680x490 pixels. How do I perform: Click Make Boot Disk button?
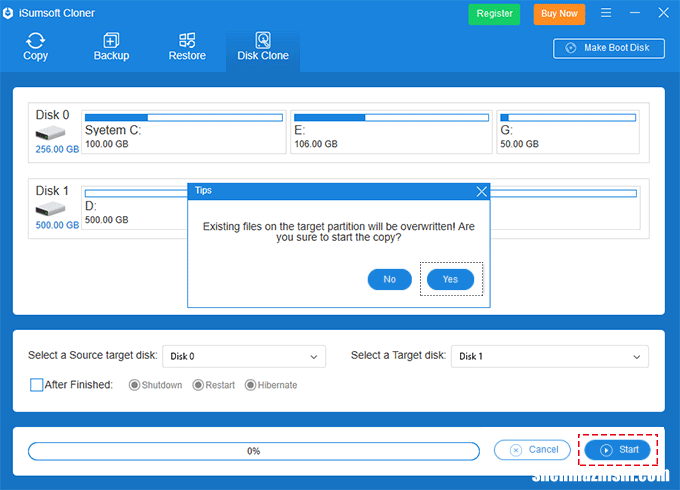(x=608, y=48)
